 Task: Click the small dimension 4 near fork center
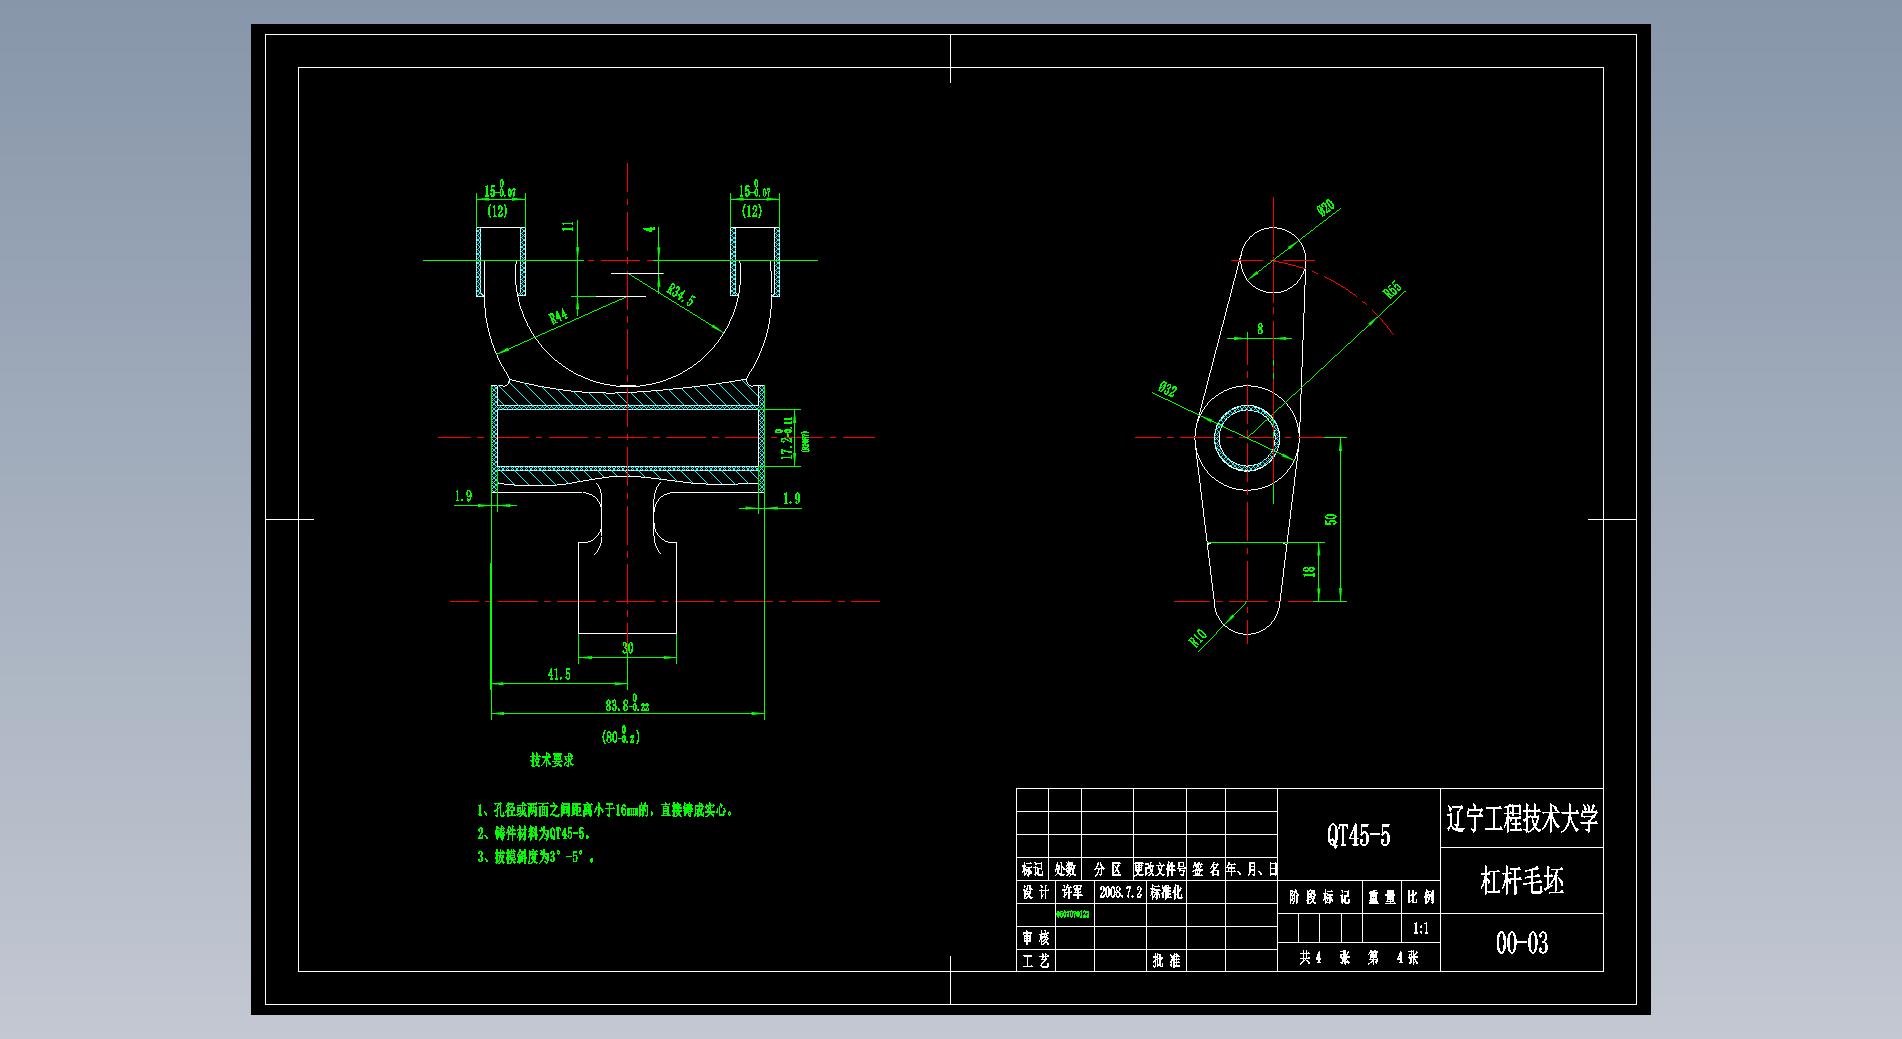(x=651, y=230)
